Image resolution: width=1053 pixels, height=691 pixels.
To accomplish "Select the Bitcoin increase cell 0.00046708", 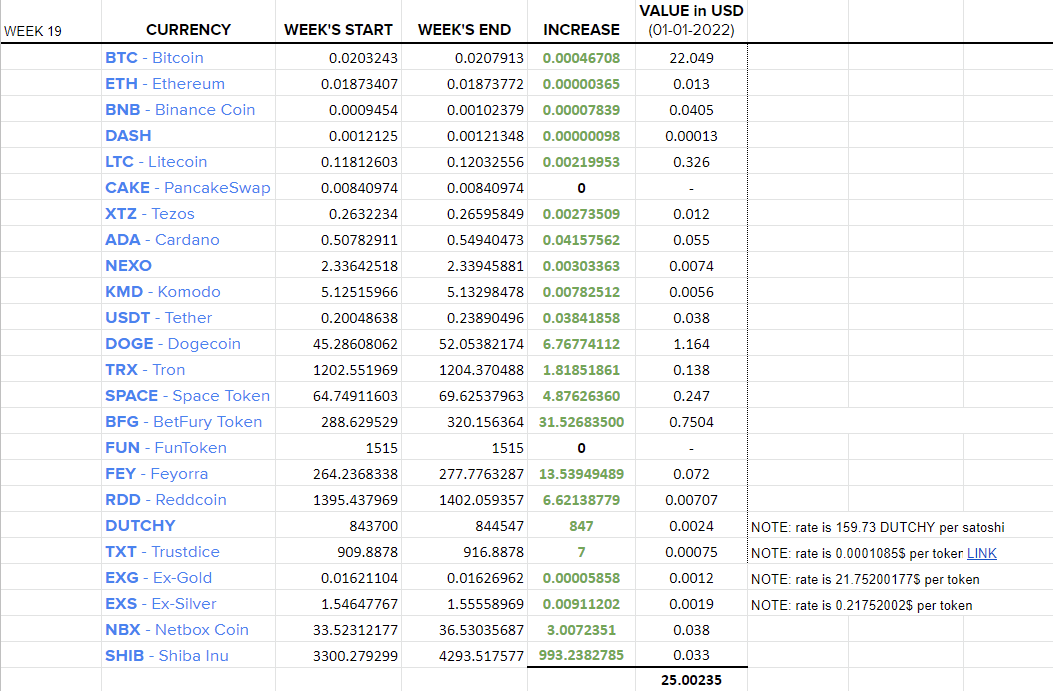I will [x=582, y=58].
